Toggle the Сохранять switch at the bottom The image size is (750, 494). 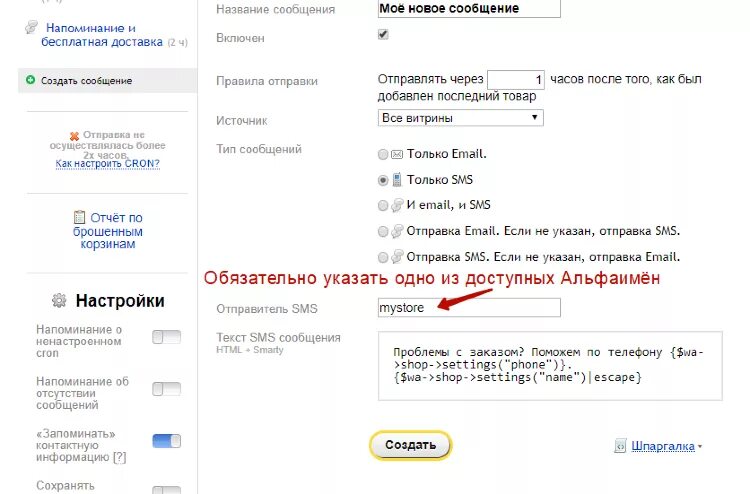click(166, 490)
